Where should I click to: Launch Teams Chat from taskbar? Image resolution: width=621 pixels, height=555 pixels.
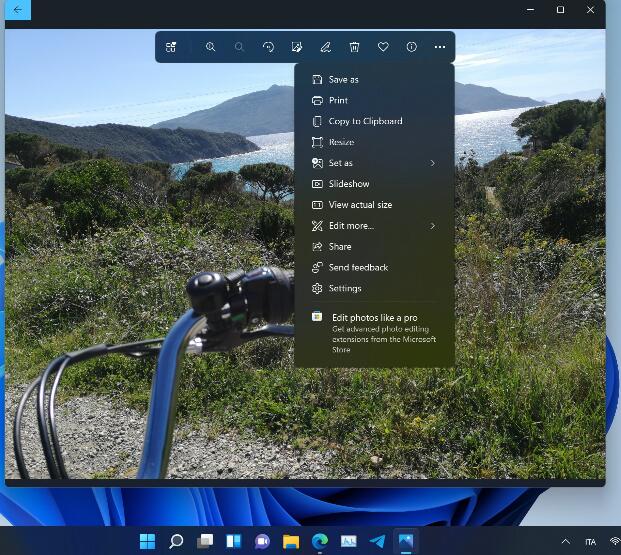tap(262, 542)
